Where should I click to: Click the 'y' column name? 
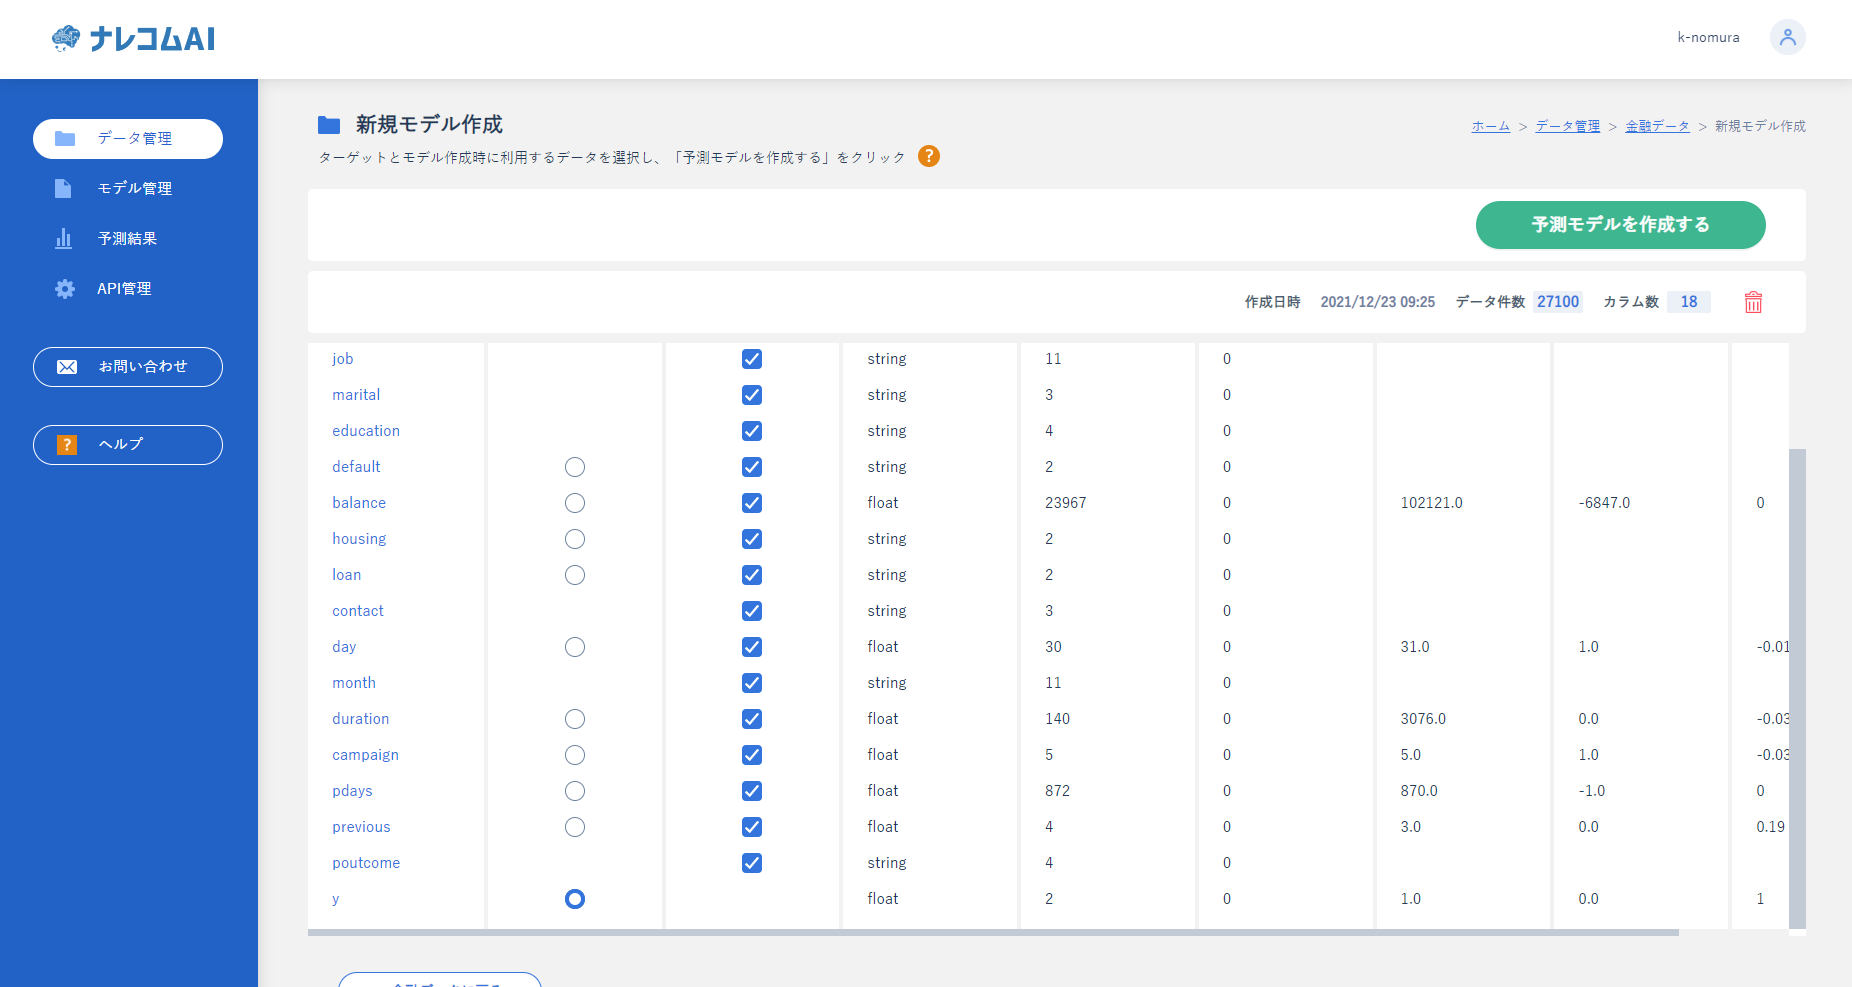tap(336, 899)
